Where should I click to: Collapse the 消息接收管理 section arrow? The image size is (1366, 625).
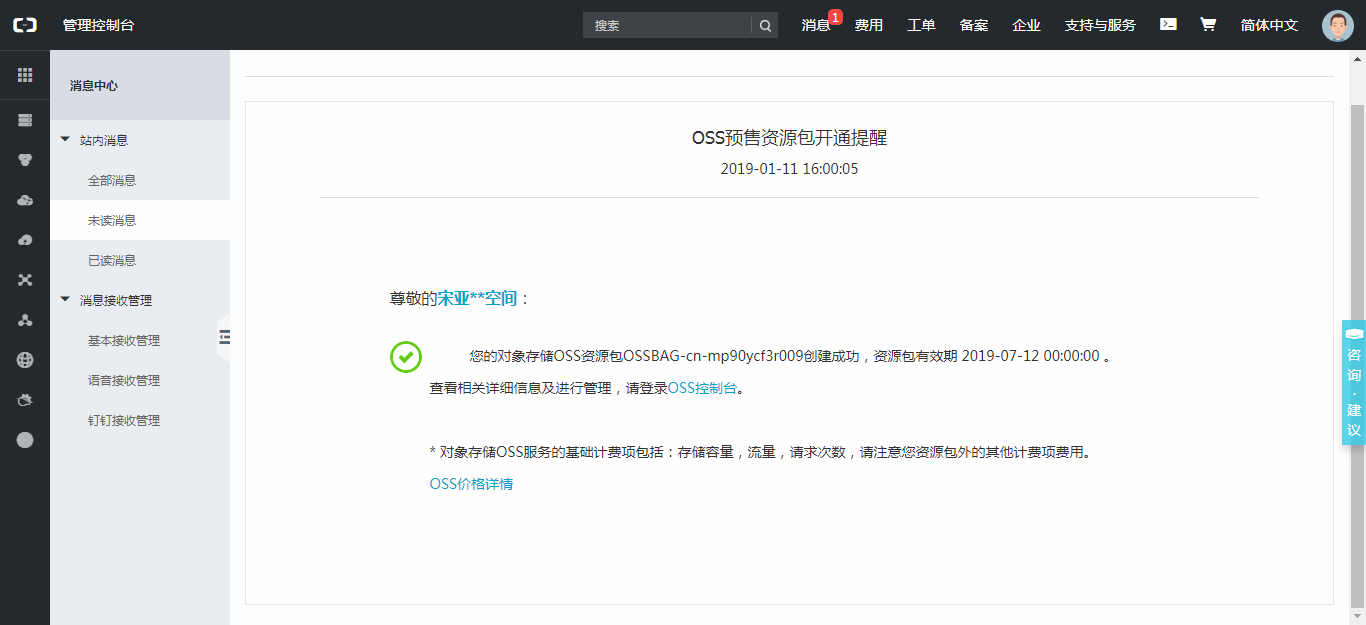pyautogui.click(x=65, y=299)
